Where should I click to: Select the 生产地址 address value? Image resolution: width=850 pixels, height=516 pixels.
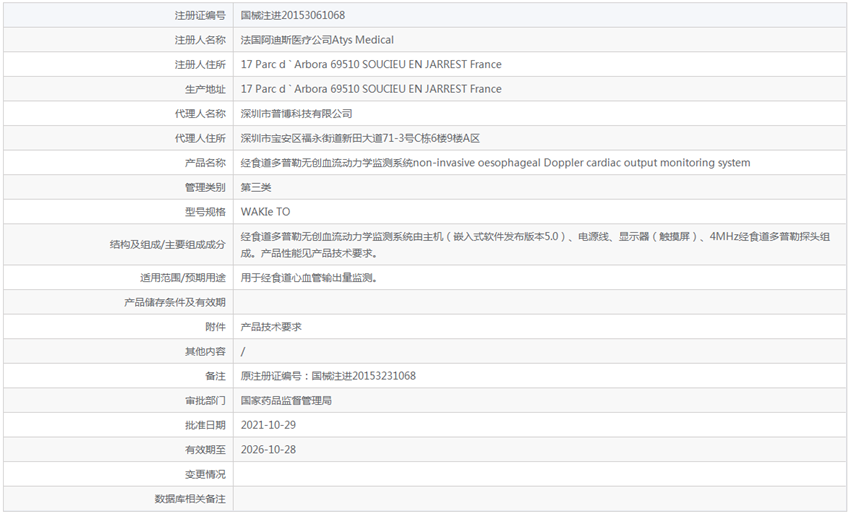(371, 89)
